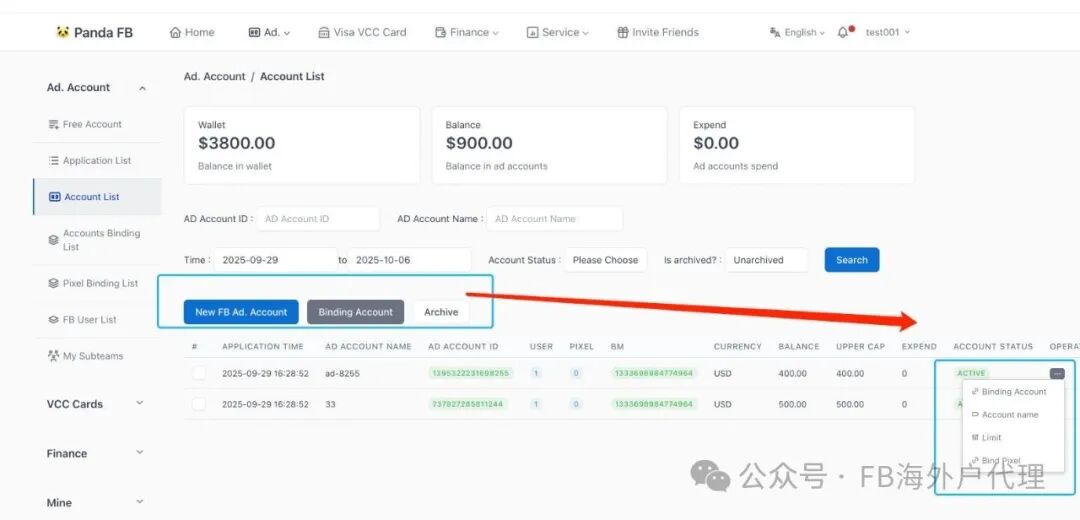The width and height of the screenshot is (1080, 520).
Task: Click the gray Binding Account button
Action: tap(355, 312)
